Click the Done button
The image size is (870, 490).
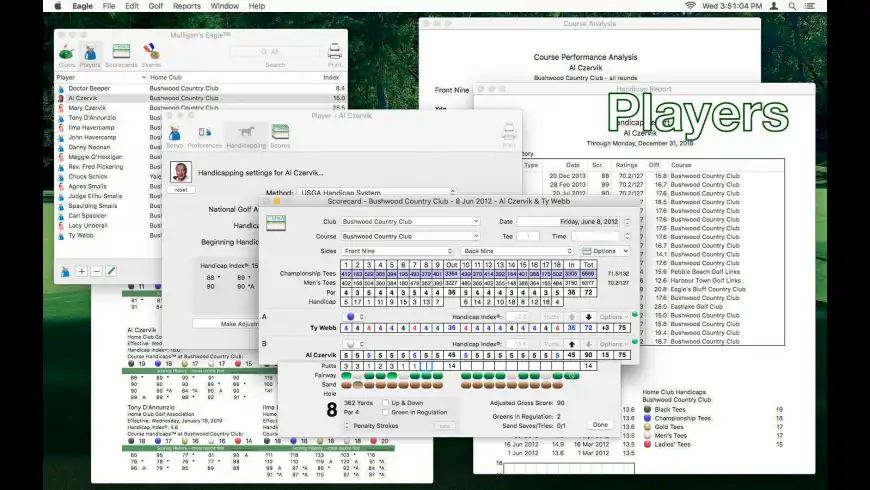coord(600,425)
